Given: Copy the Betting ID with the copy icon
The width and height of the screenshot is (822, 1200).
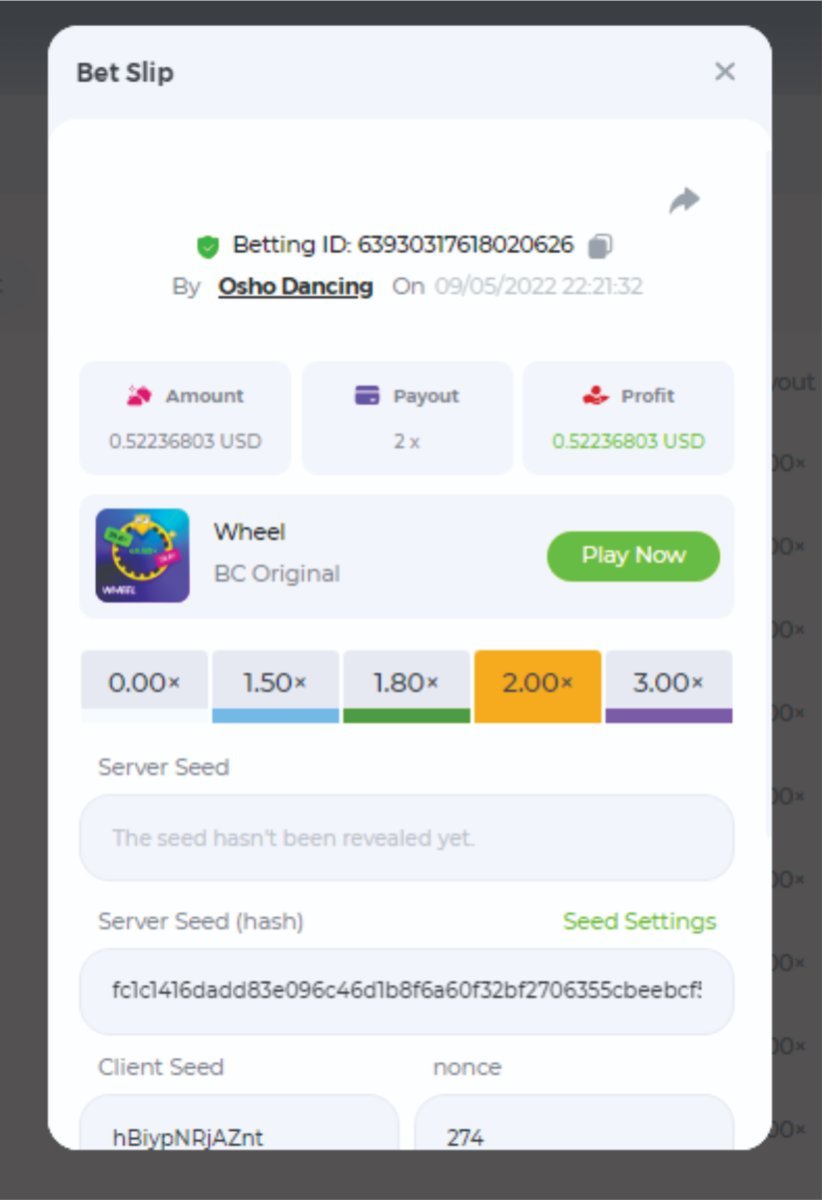Looking at the screenshot, I should coord(600,245).
